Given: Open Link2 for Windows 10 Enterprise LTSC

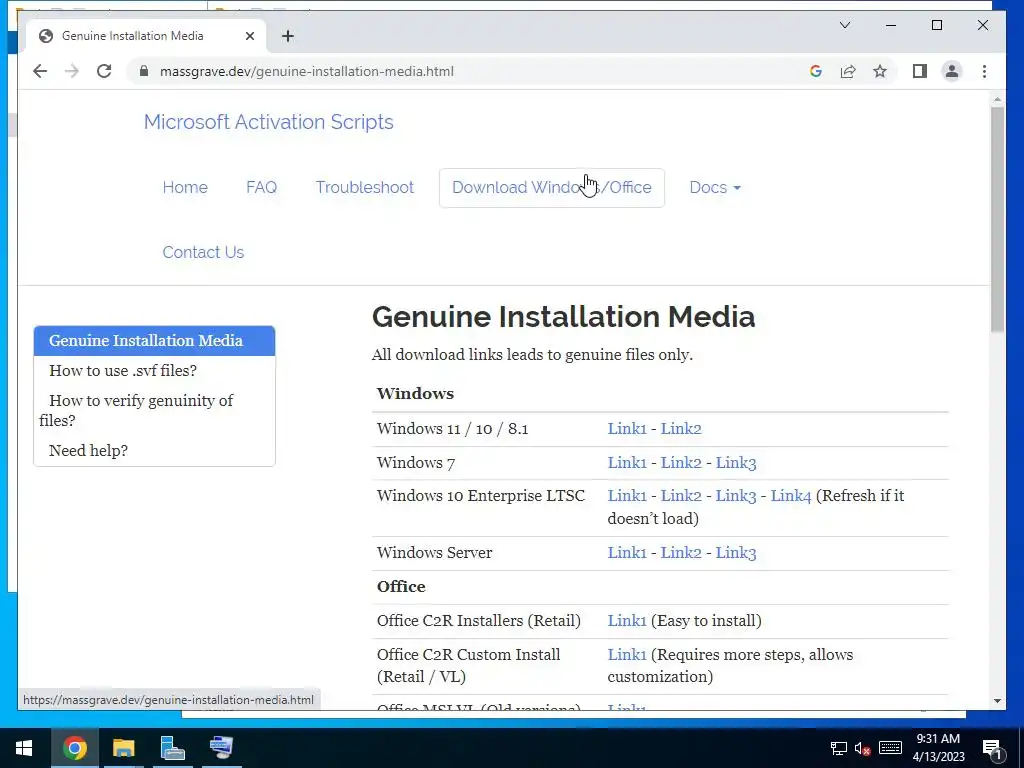Looking at the screenshot, I should (x=681, y=496).
